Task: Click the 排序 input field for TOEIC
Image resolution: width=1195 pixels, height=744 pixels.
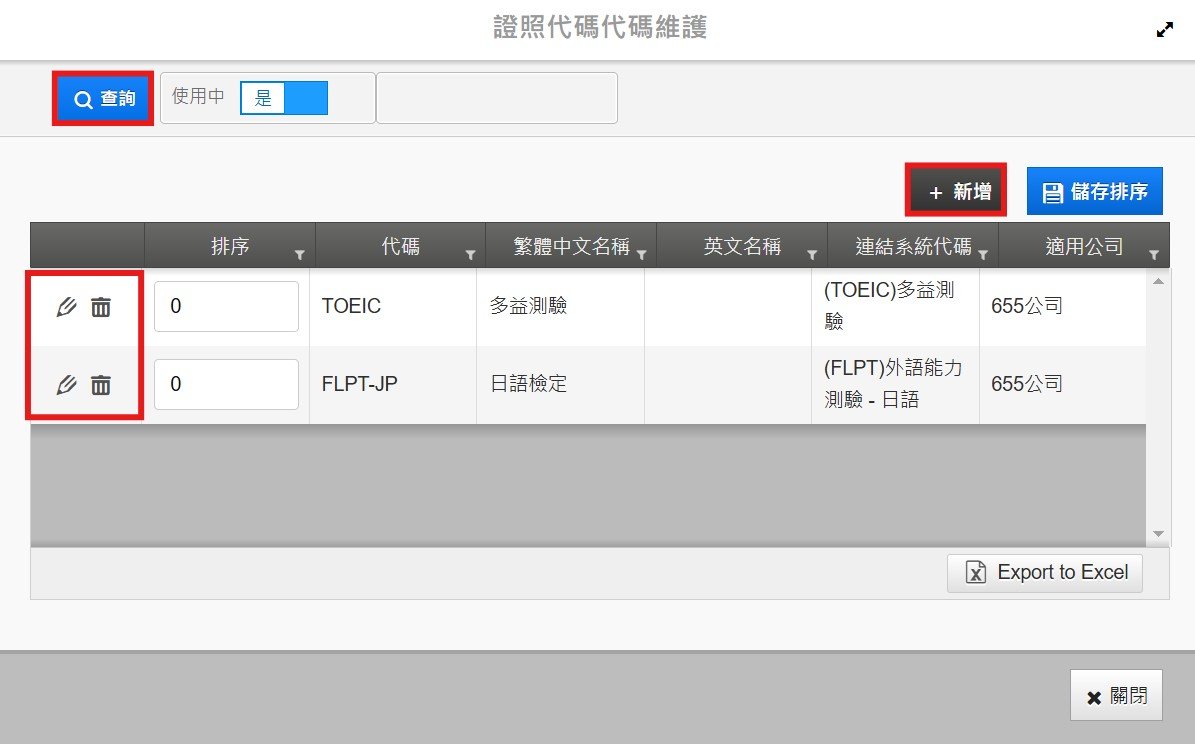Action: [x=226, y=306]
